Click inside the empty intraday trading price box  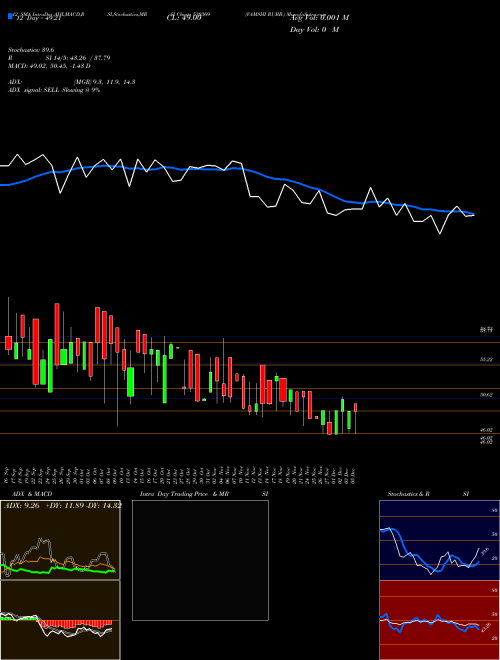(200, 560)
